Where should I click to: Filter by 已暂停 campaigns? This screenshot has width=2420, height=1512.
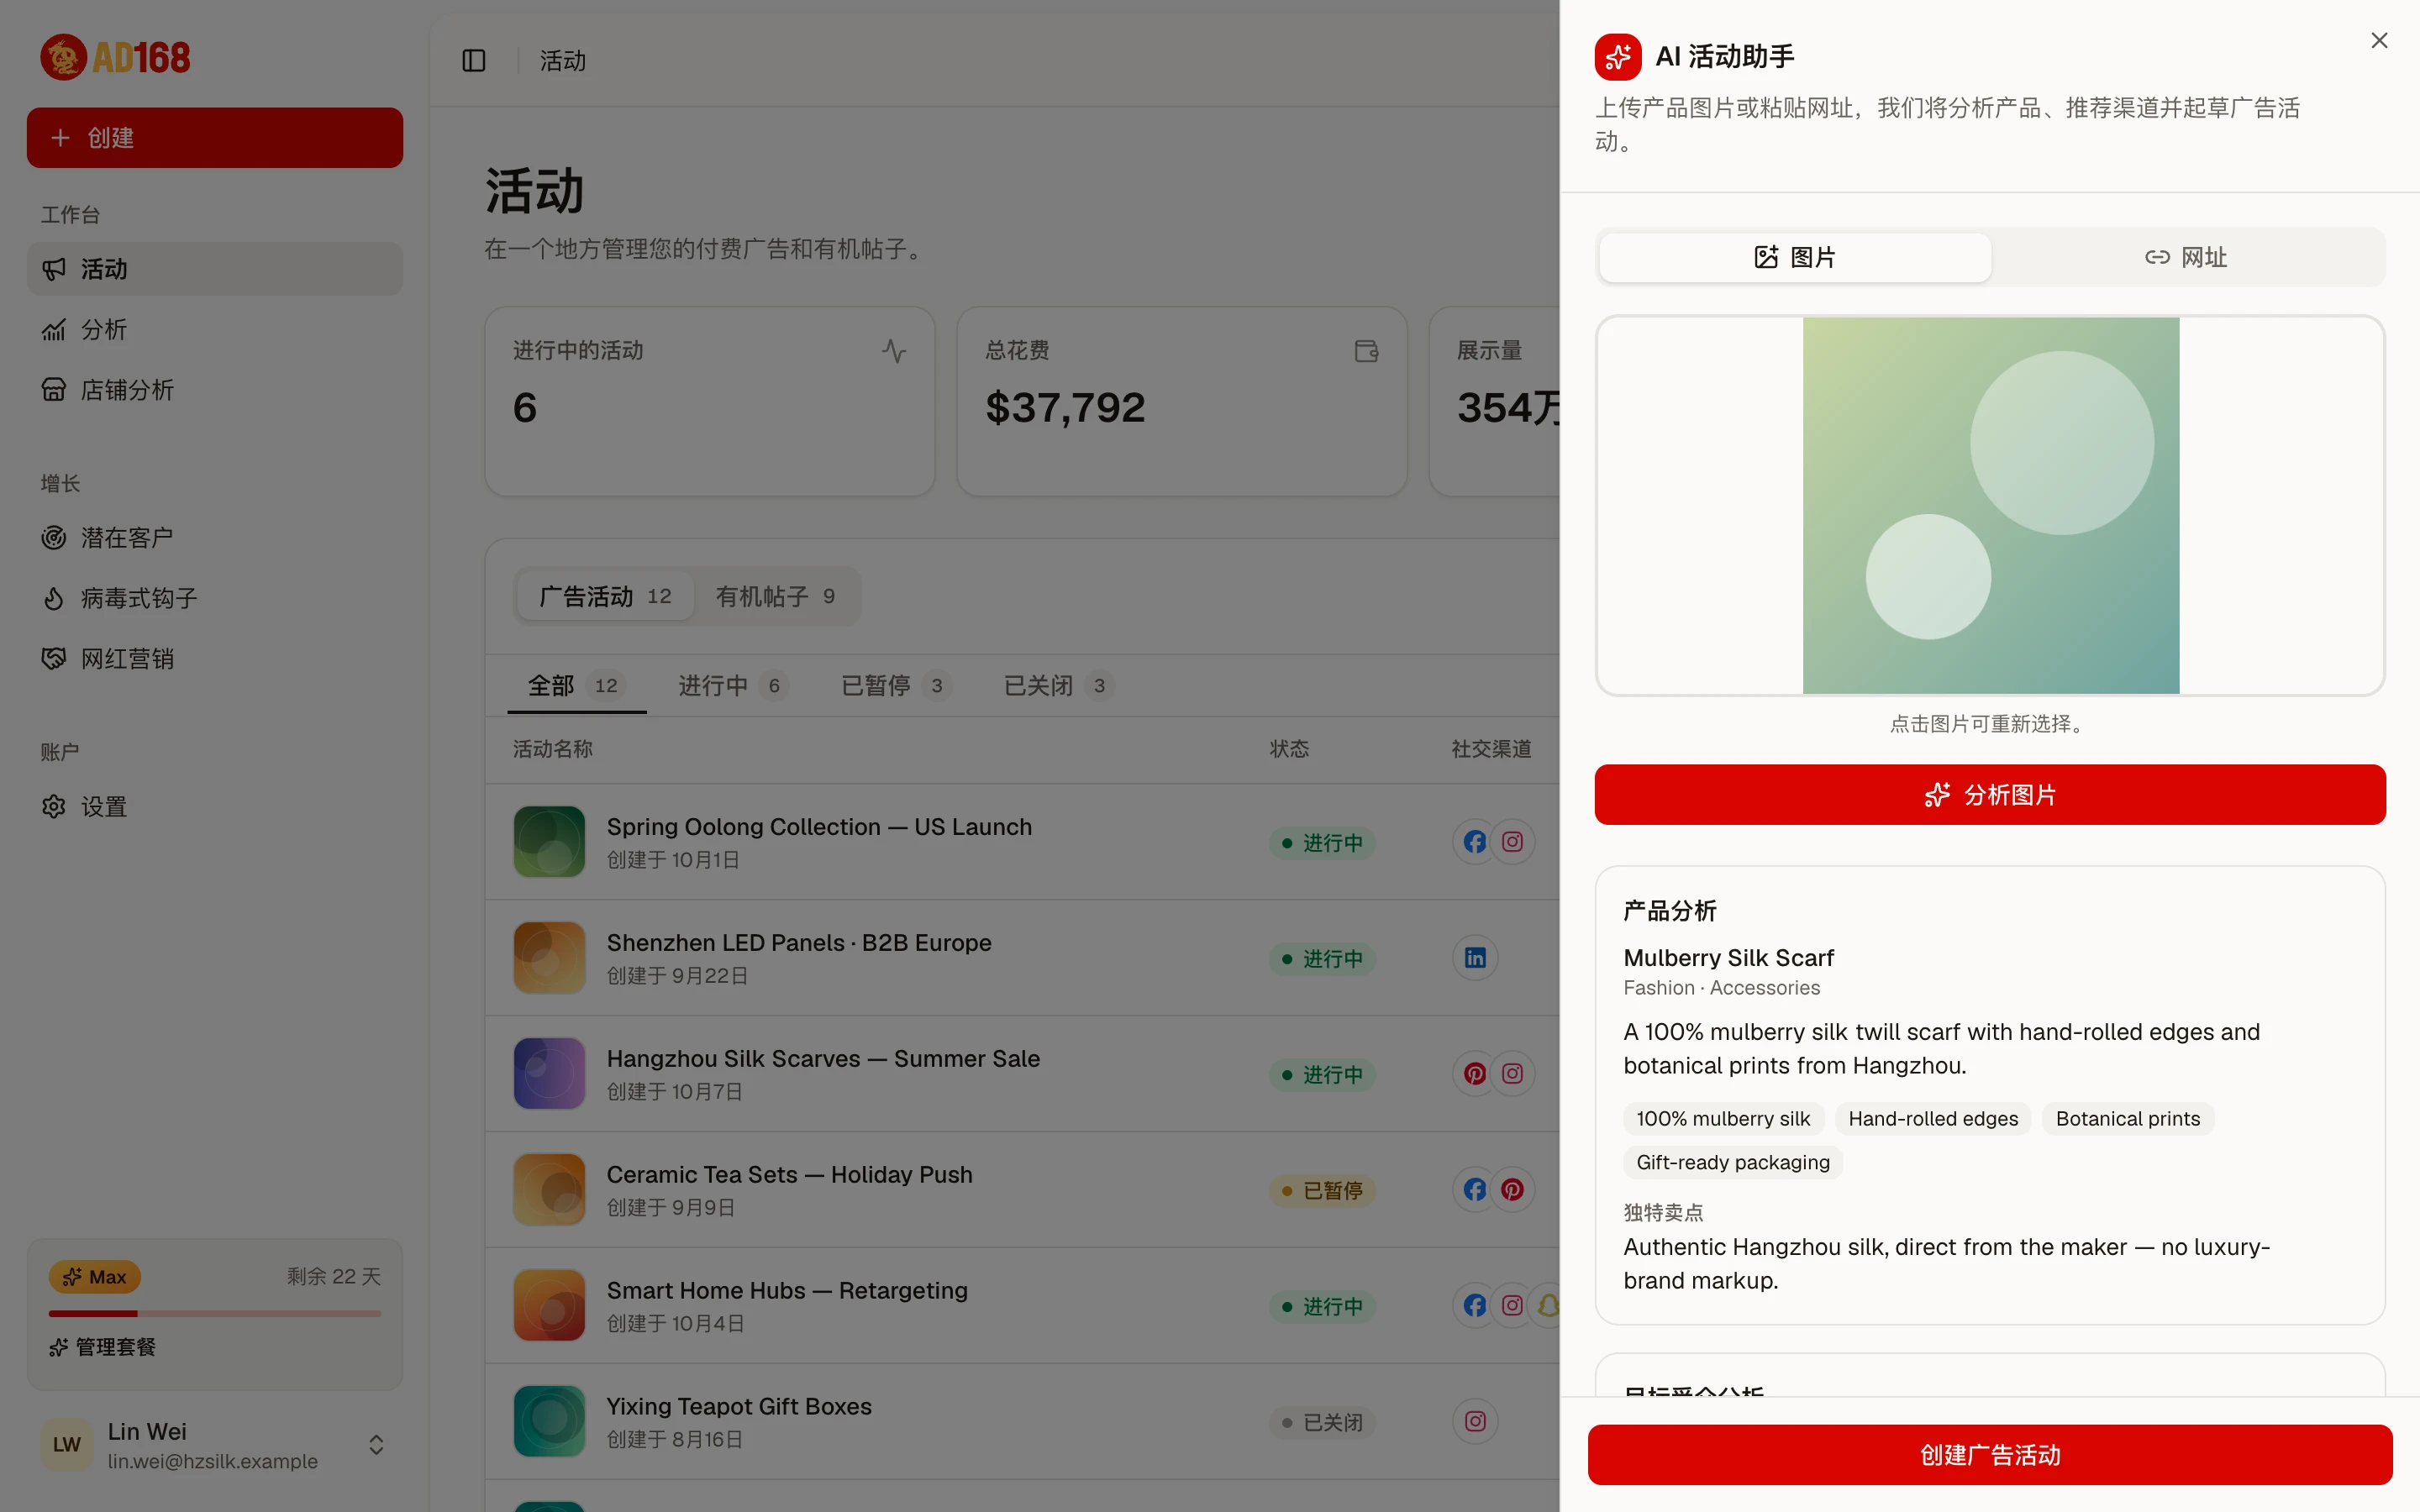[x=896, y=686]
